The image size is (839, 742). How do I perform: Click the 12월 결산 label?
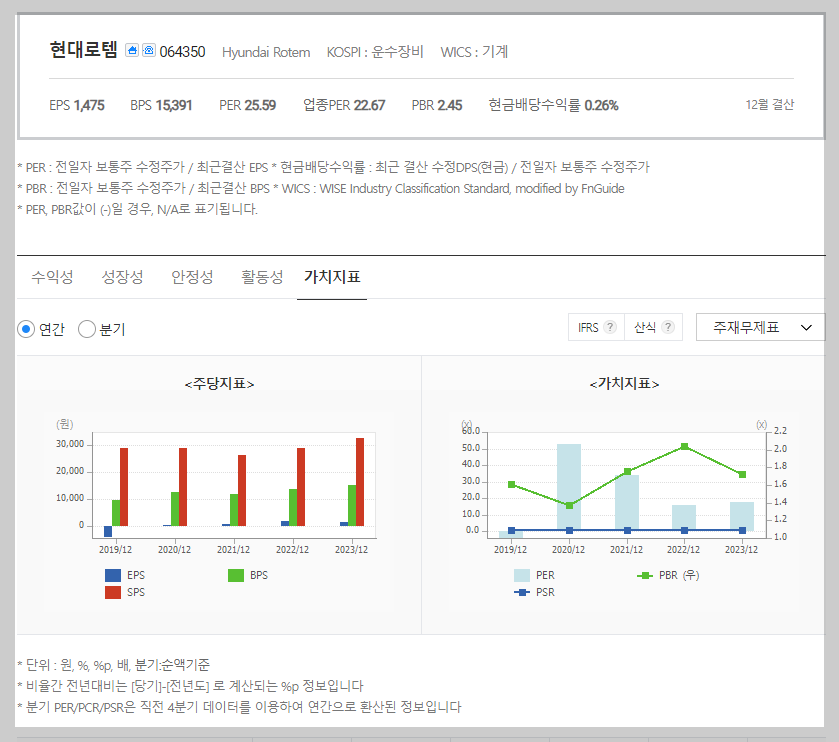coord(769,105)
